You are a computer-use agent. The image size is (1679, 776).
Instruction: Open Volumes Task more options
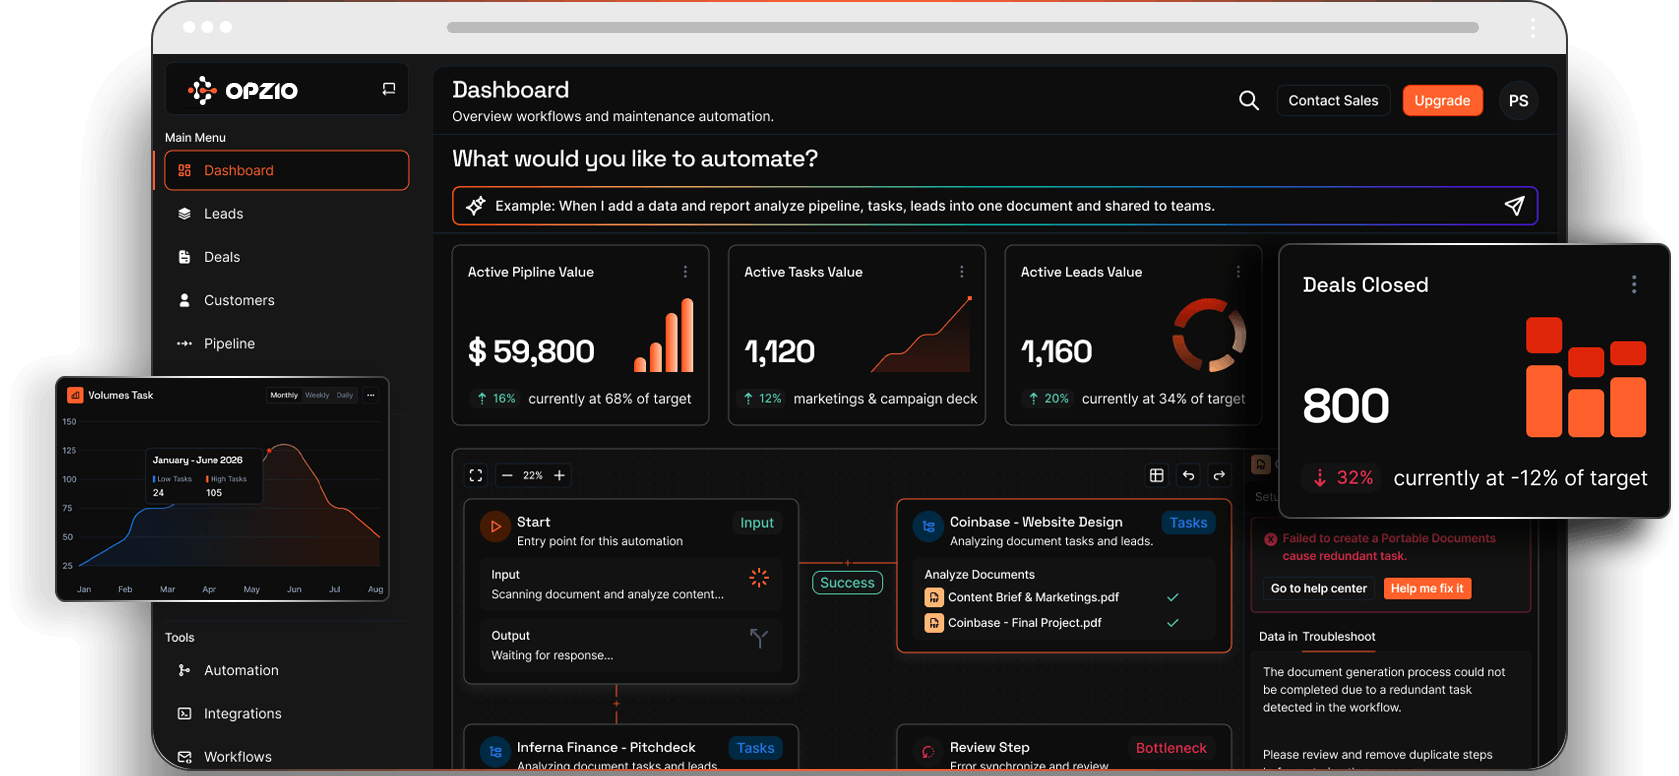pos(371,395)
